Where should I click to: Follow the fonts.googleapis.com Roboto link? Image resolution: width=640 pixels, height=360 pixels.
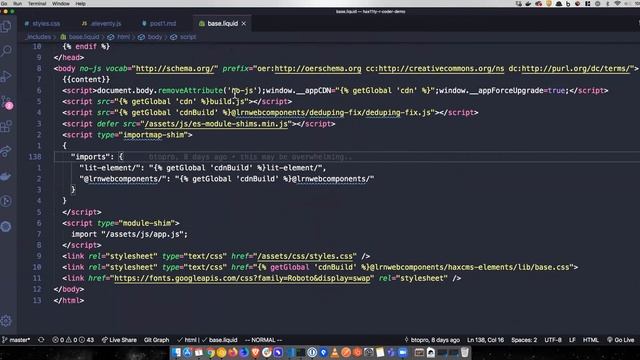pos(242,278)
